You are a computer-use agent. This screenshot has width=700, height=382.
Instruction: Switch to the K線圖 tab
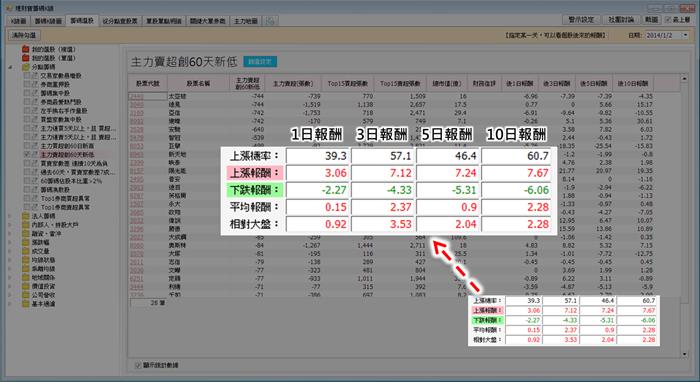tap(18, 21)
